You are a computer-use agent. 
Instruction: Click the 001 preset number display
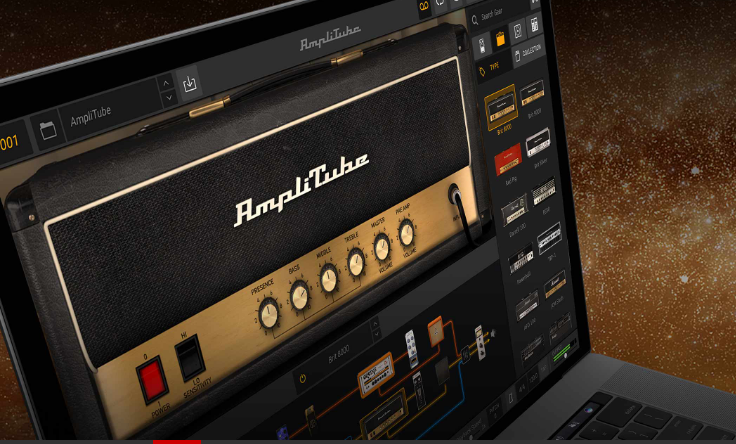point(9,141)
